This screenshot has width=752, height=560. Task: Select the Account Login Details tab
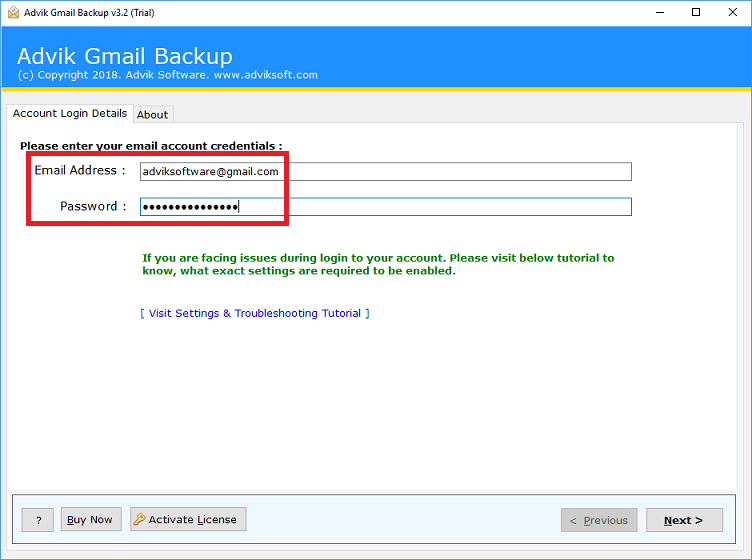click(x=70, y=114)
